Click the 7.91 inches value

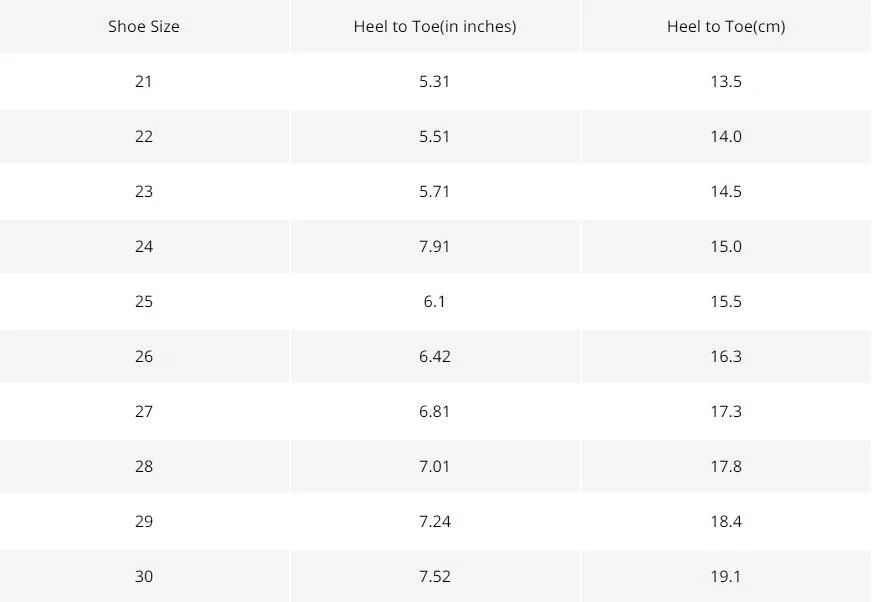click(434, 246)
